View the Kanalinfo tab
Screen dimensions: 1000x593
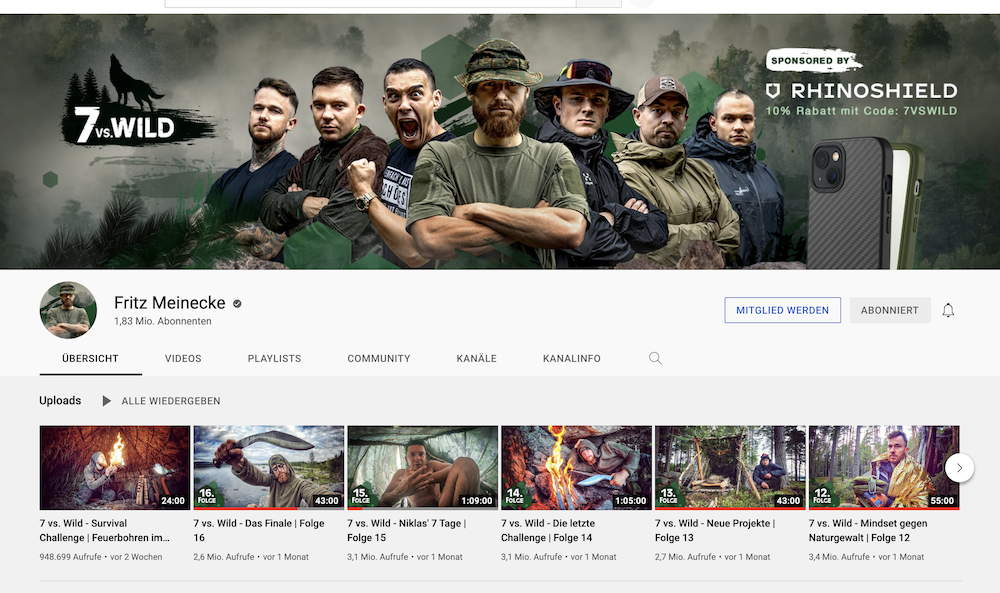click(571, 358)
